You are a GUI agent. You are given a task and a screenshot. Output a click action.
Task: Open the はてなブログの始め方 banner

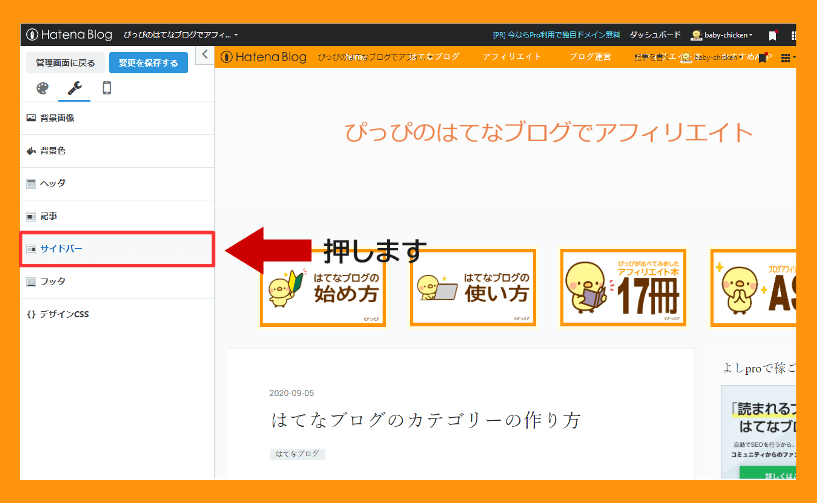323,288
